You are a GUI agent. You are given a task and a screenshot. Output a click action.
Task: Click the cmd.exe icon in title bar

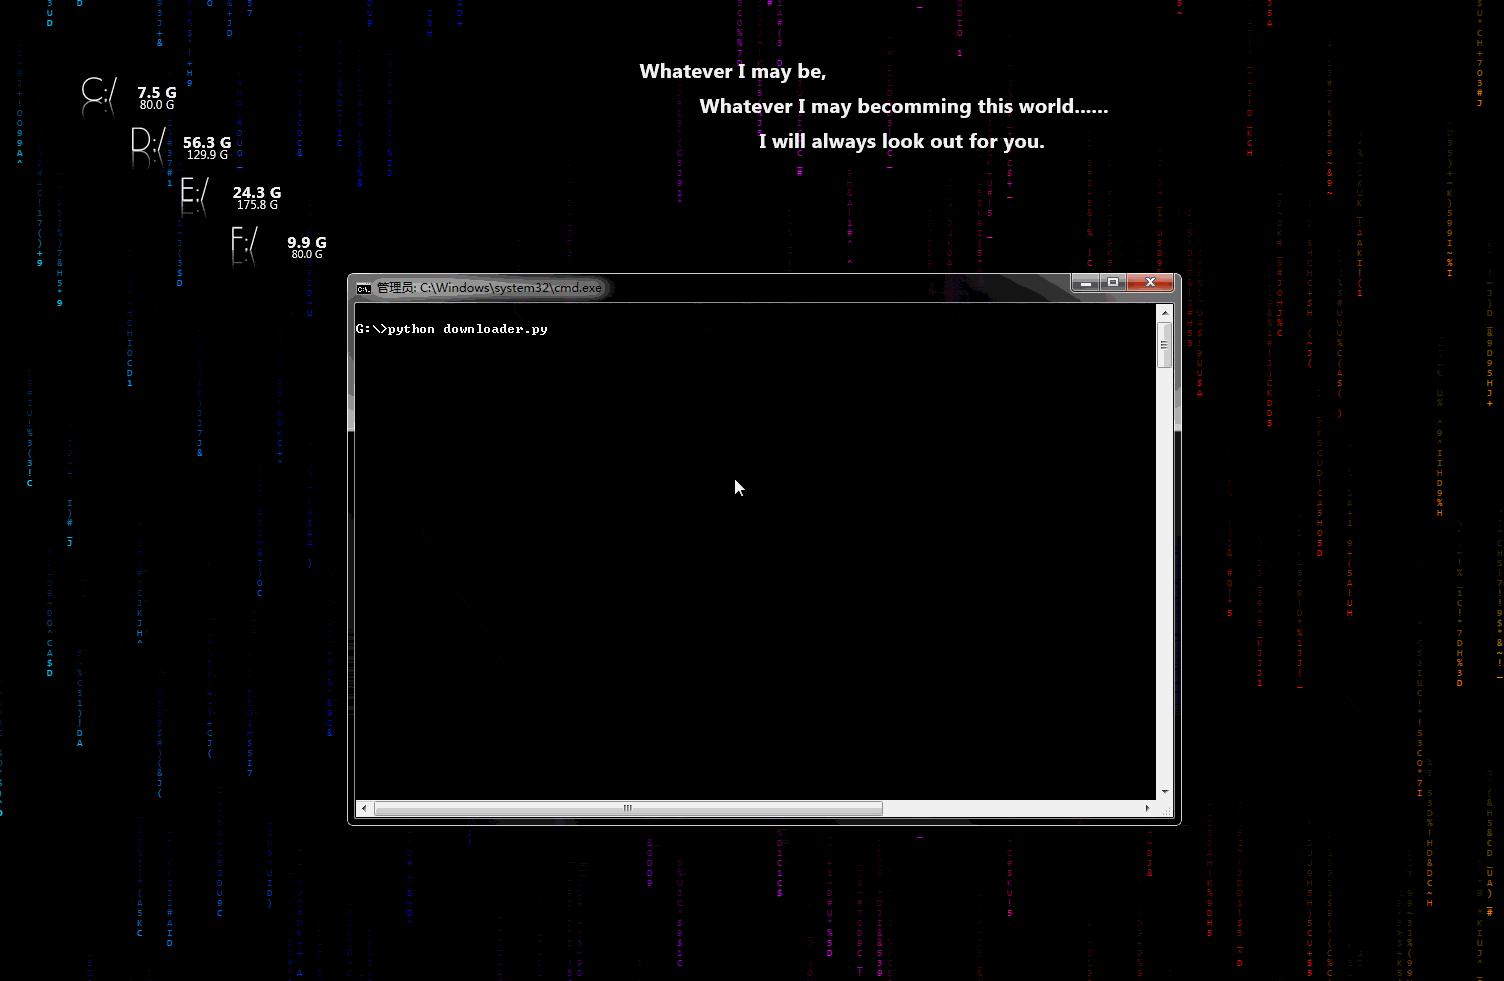point(364,288)
